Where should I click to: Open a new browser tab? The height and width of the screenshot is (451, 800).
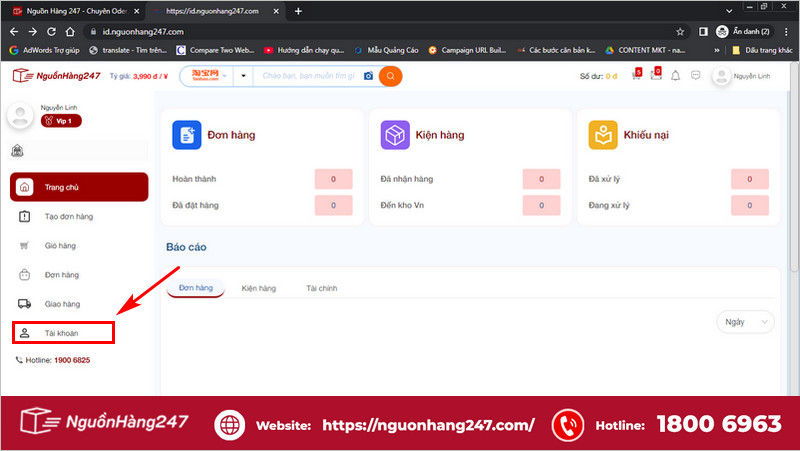298,11
